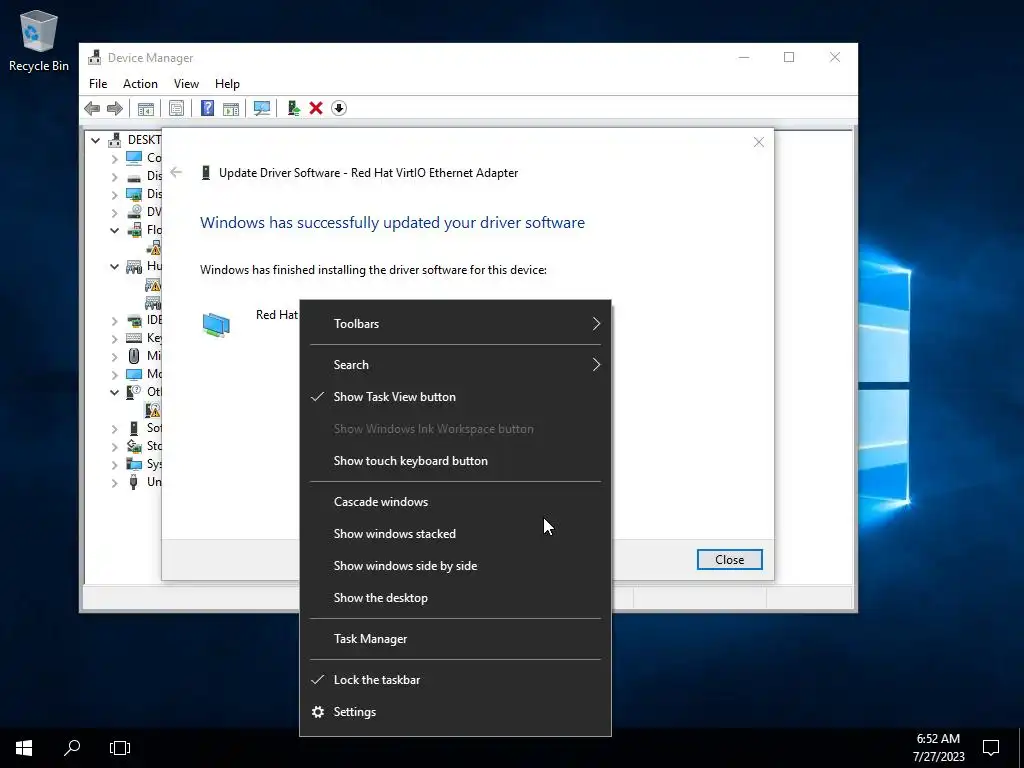This screenshot has height=768, width=1024.
Task: Choose Show windows stacked
Action: [x=455, y=534]
